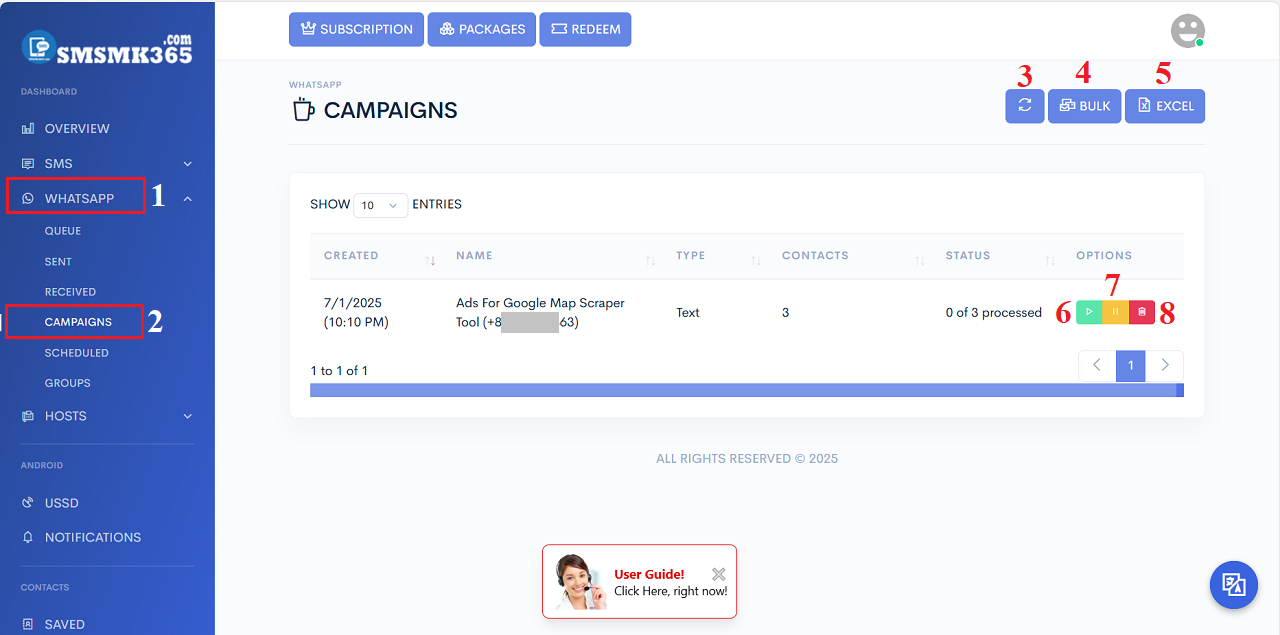Open WhatsApp Groups page
Viewport: 1280px width, 635px height.
(68, 383)
